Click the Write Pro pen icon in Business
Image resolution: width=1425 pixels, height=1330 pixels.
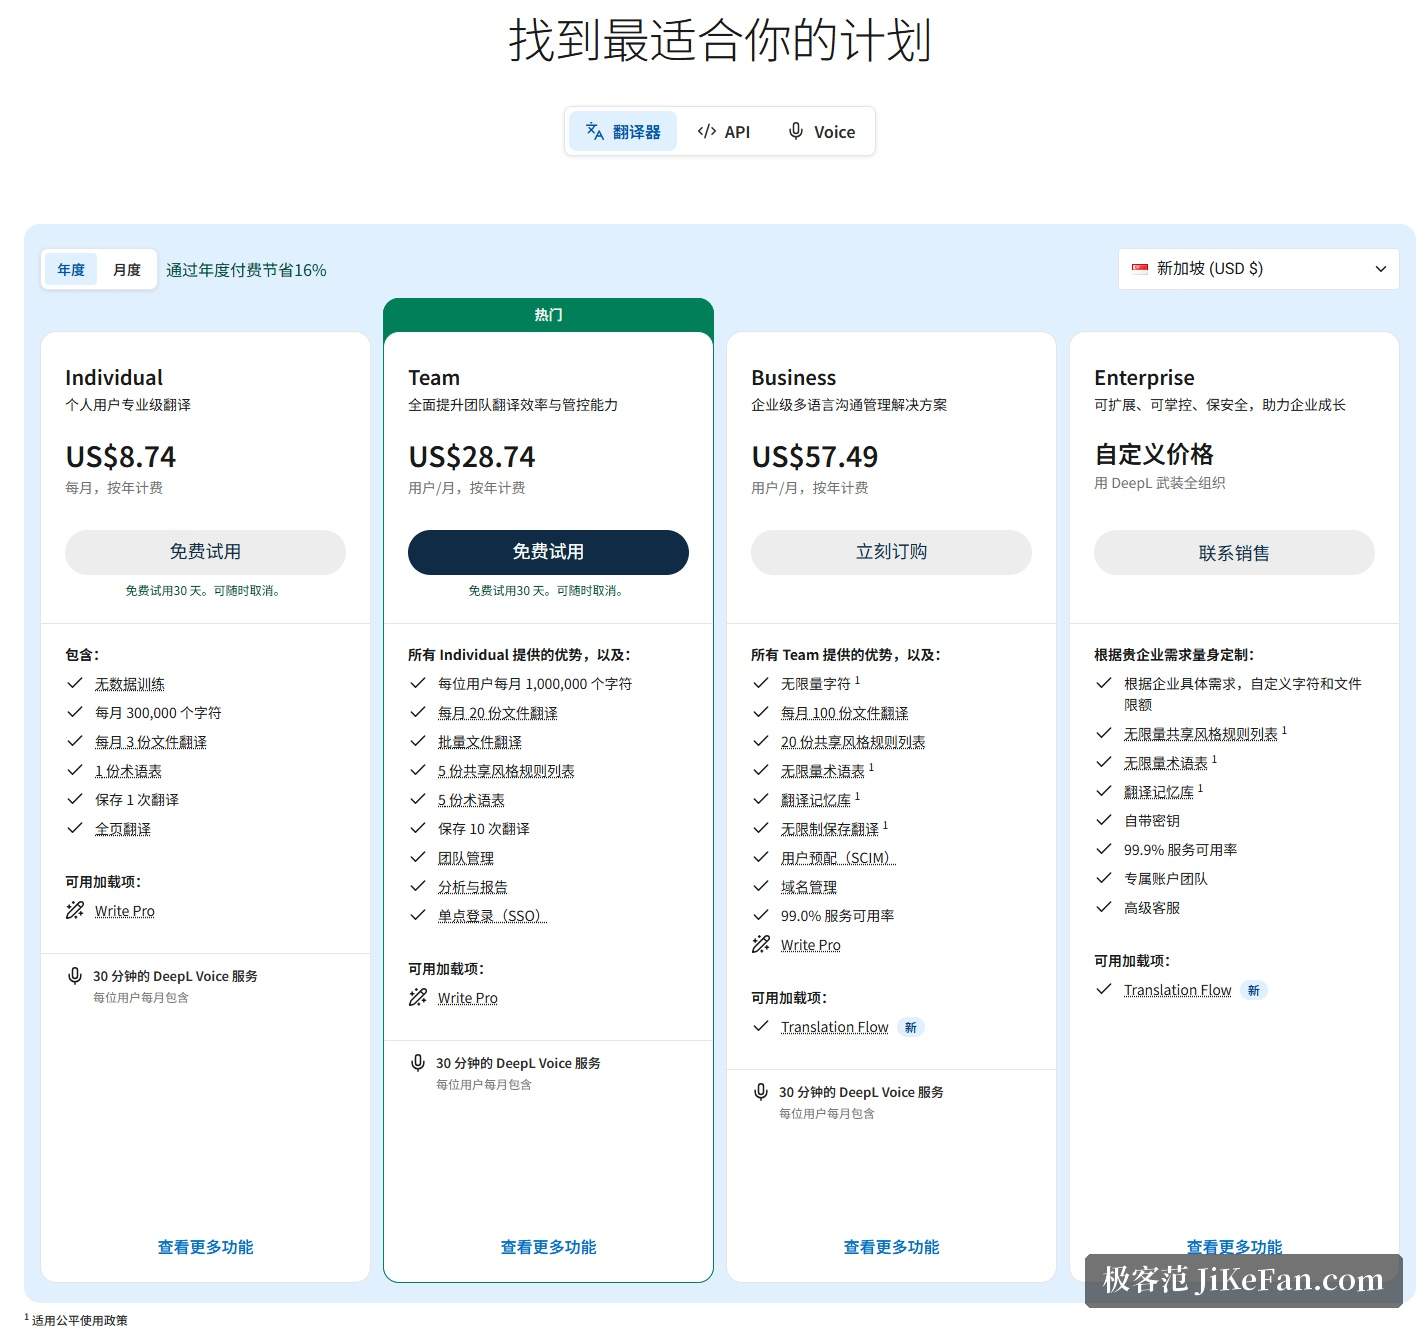click(761, 944)
